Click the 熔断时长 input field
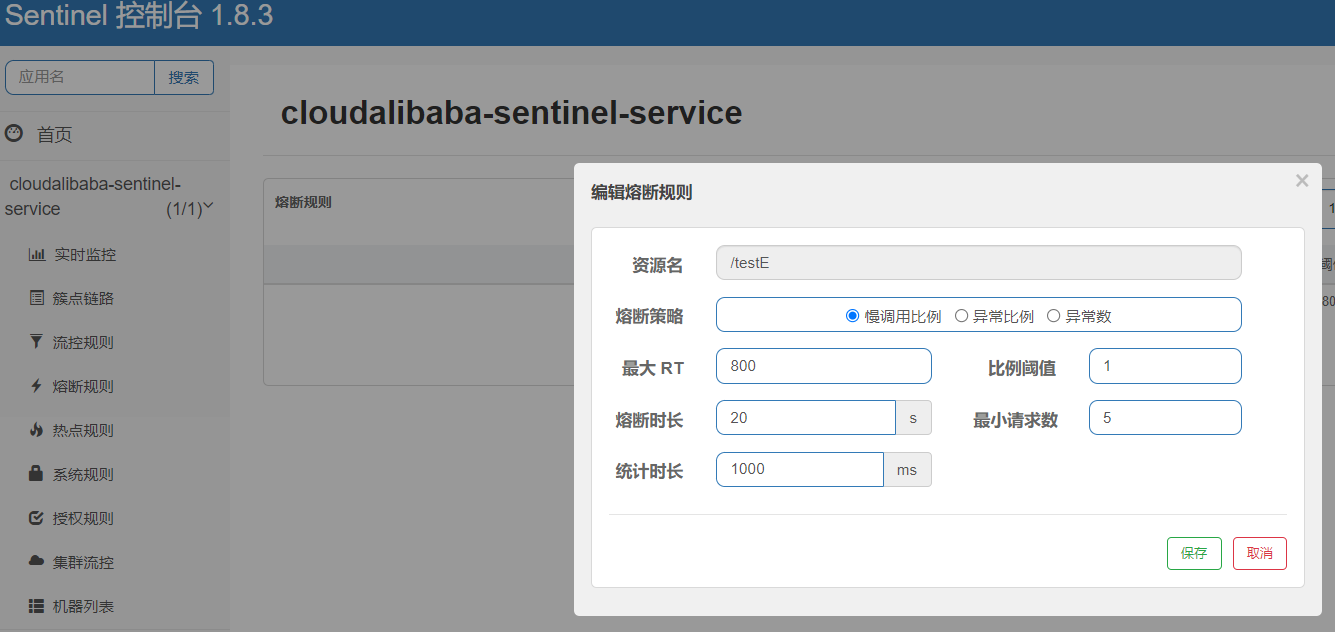The width and height of the screenshot is (1335, 632). tap(806, 418)
